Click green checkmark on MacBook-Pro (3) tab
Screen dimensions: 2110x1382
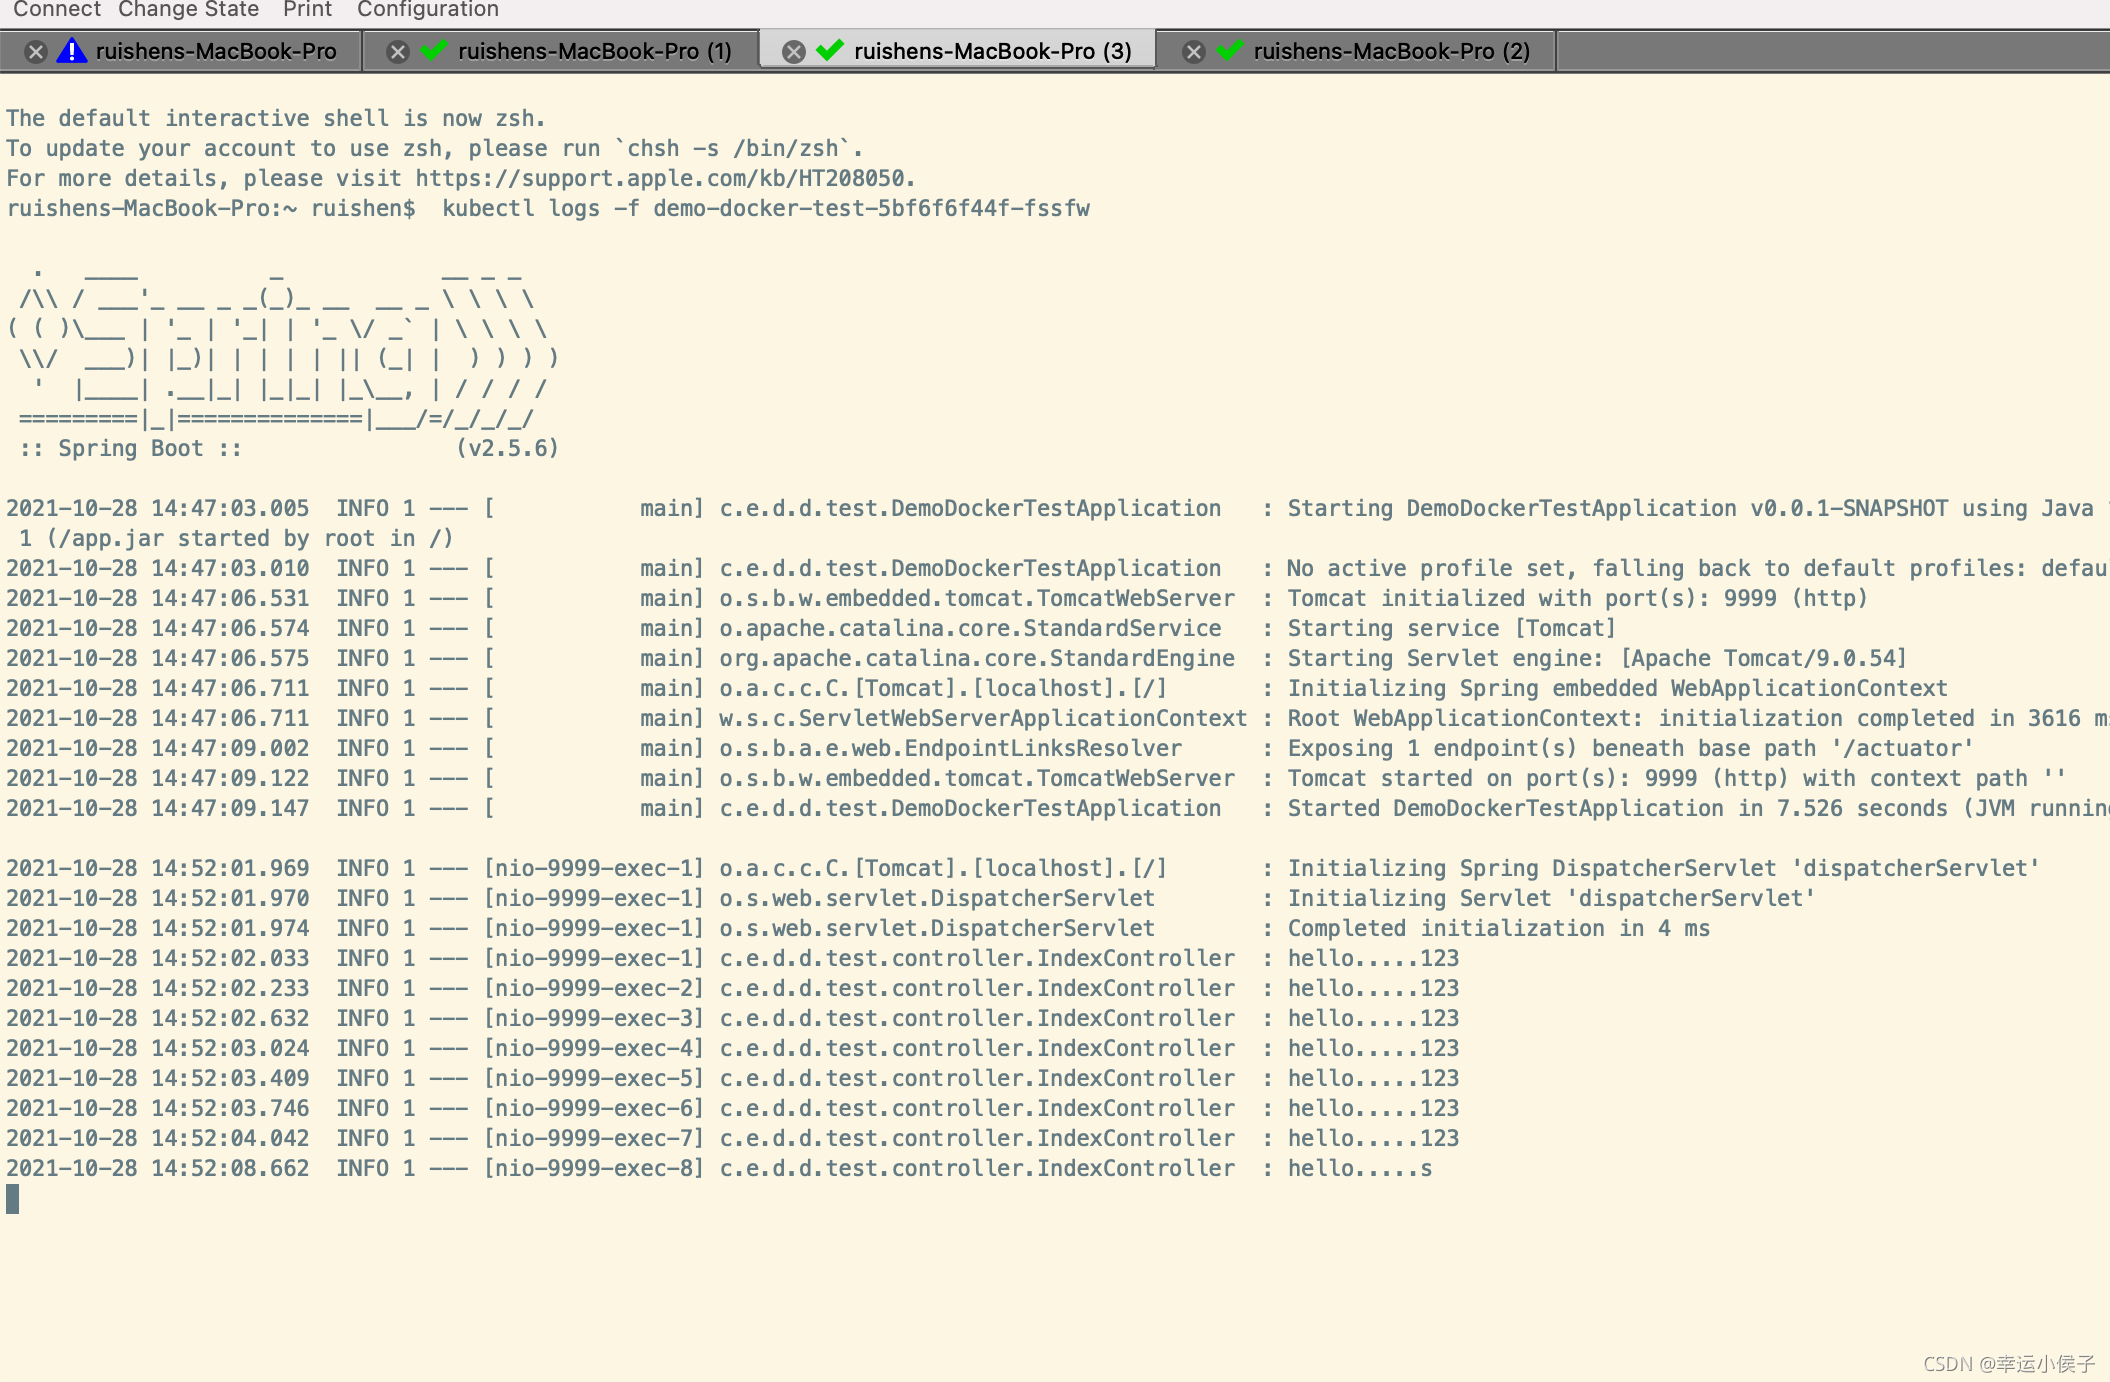[x=830, y=50]
